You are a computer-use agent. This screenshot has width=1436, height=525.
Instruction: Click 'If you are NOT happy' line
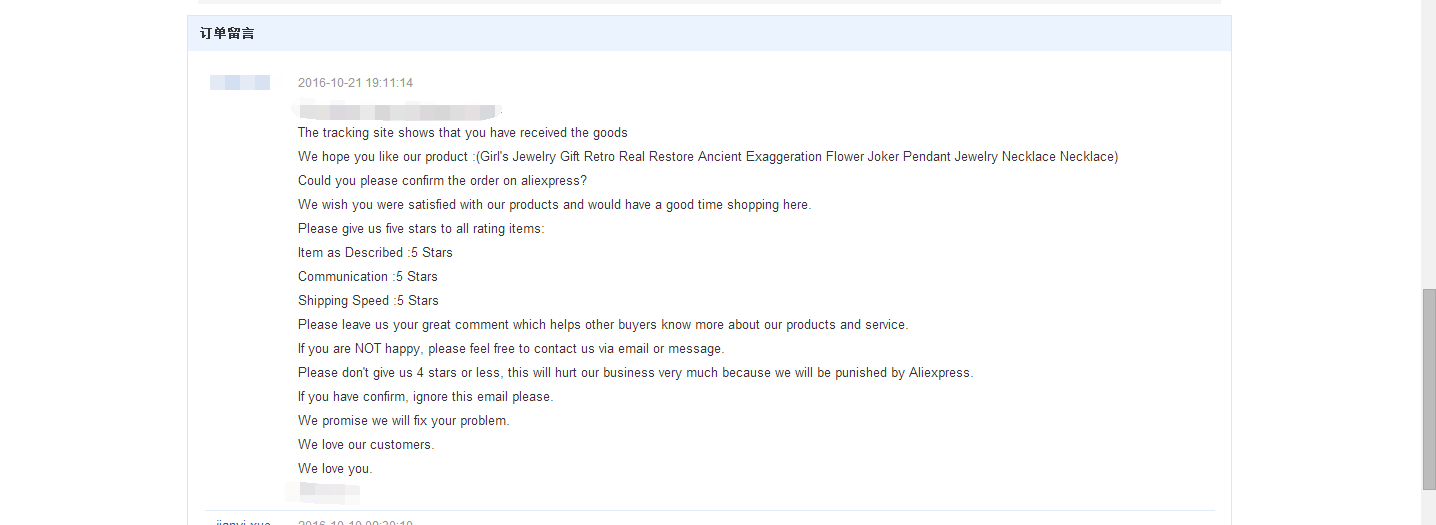pyautogui.click(x=511, y=348)
